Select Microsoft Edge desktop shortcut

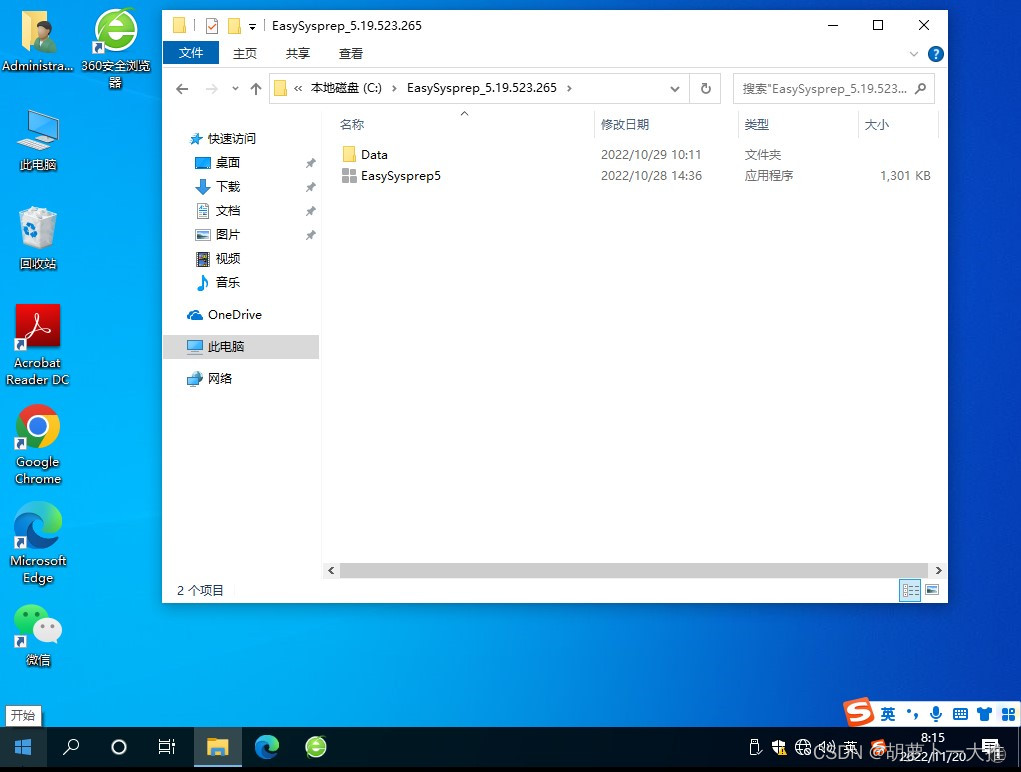[x=38, y=544]
